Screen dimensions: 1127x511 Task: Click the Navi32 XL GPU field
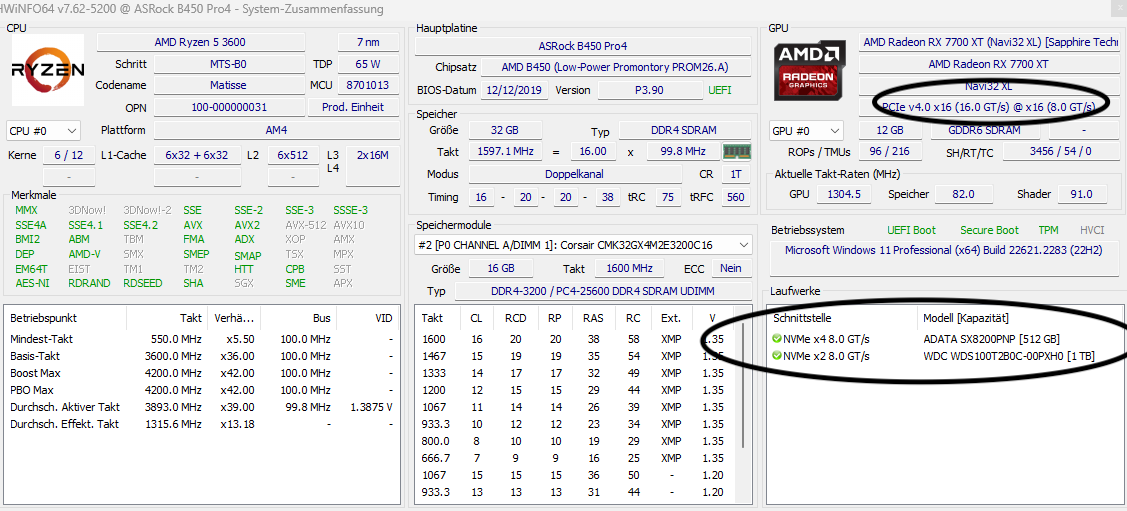coord(990,86)
